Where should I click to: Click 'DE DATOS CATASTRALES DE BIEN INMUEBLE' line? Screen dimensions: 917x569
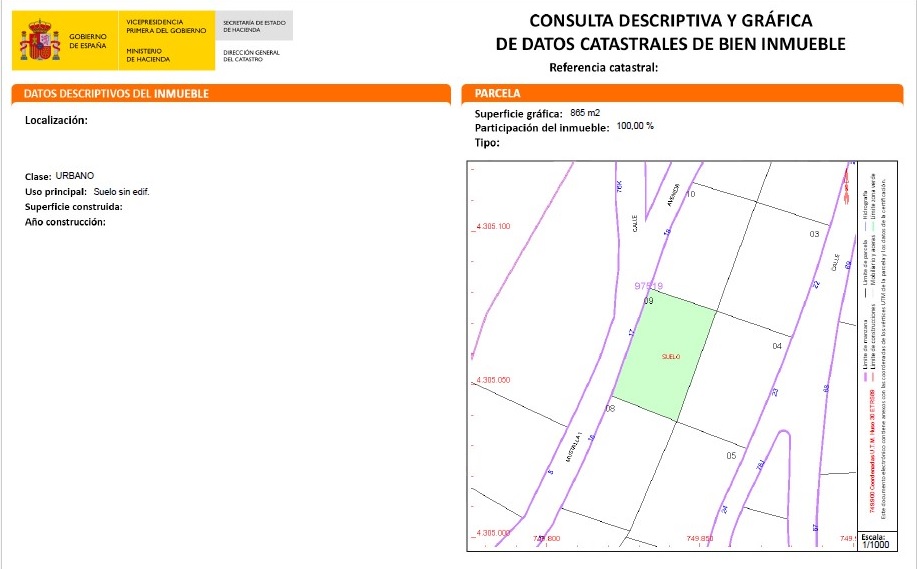pos(671,44)
